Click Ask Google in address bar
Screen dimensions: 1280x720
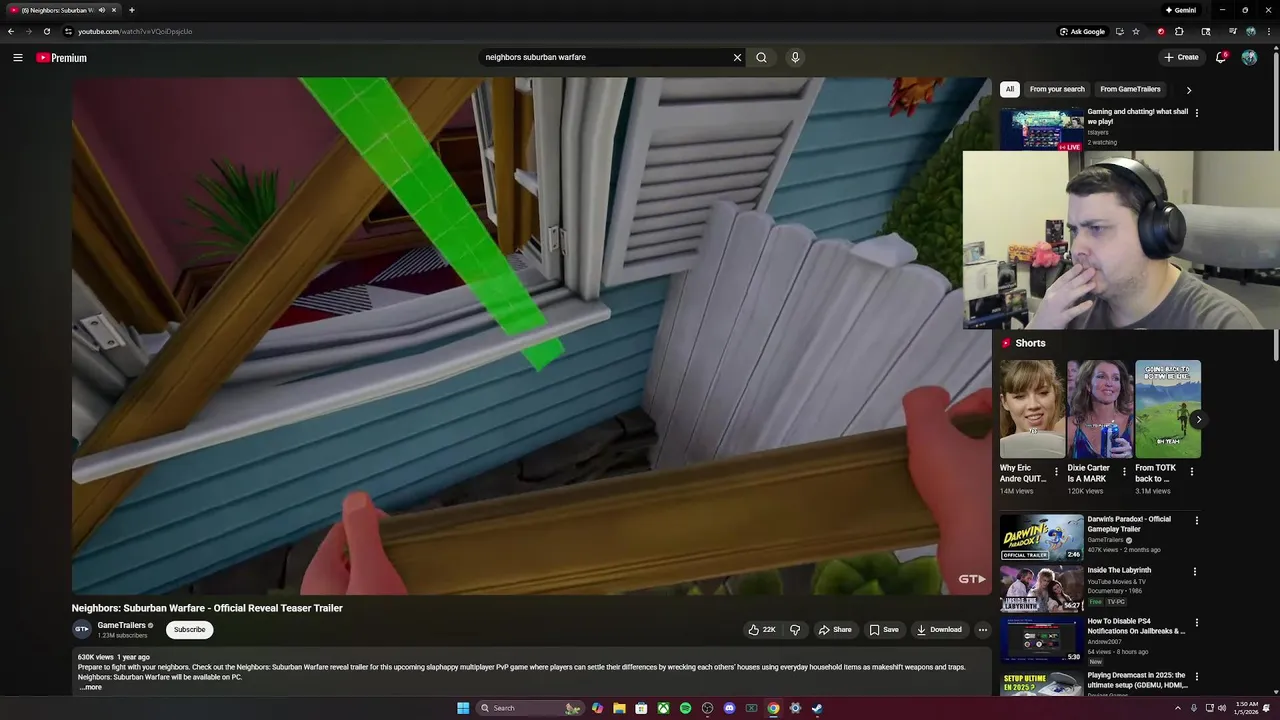(x=1082, y=31)
